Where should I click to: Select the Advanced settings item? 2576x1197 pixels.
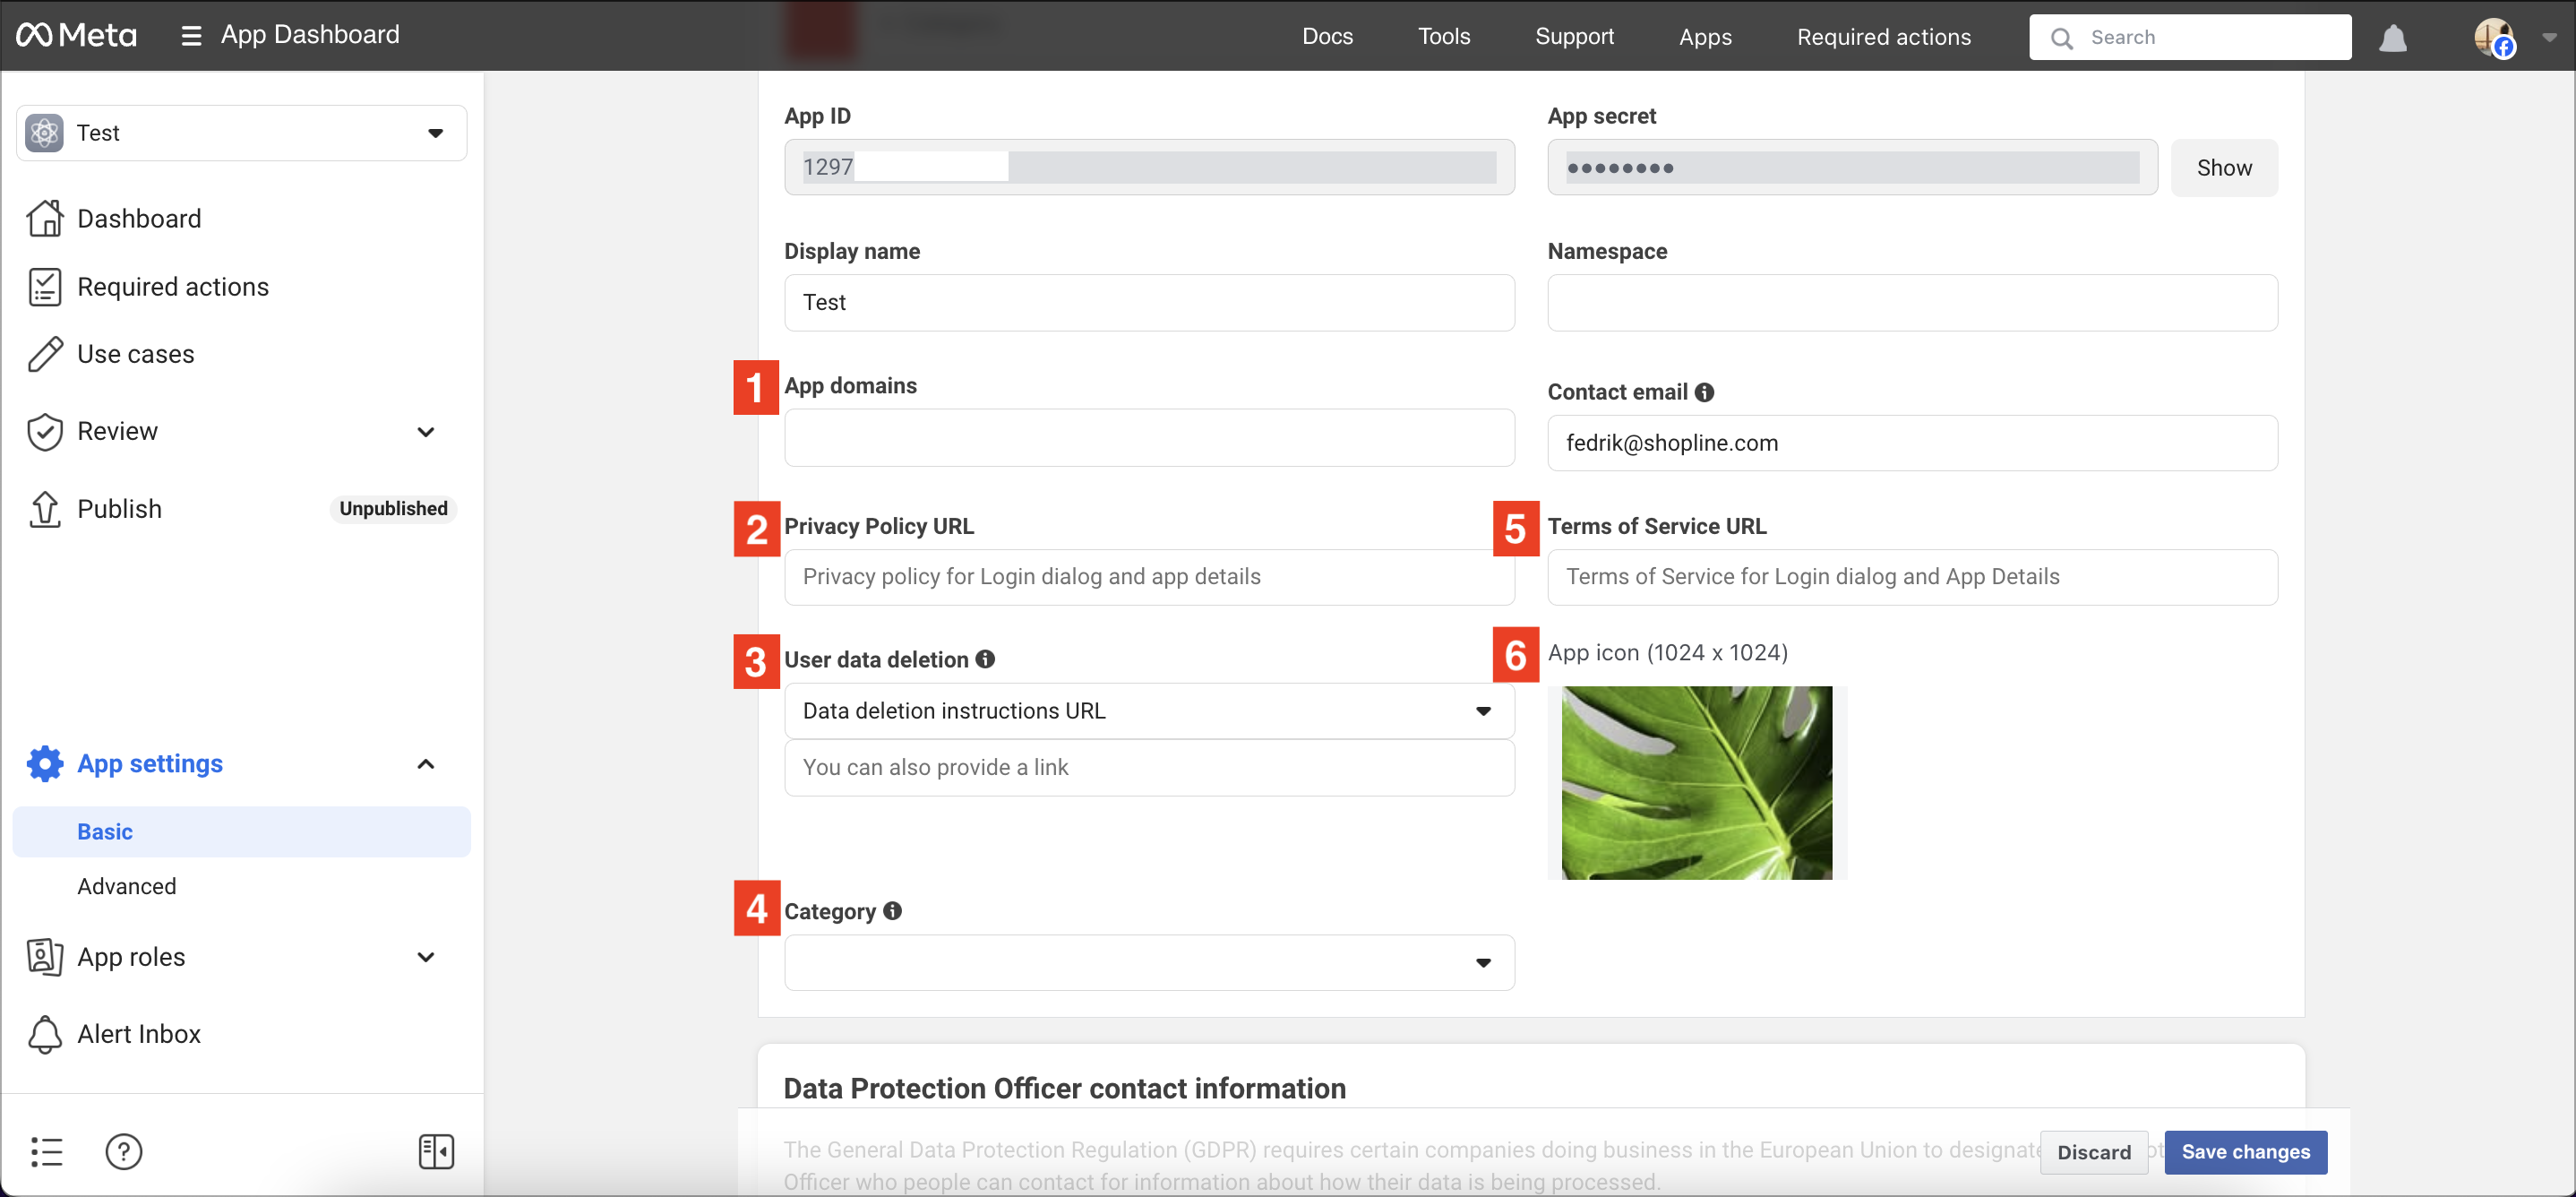[x=126, y=886]
